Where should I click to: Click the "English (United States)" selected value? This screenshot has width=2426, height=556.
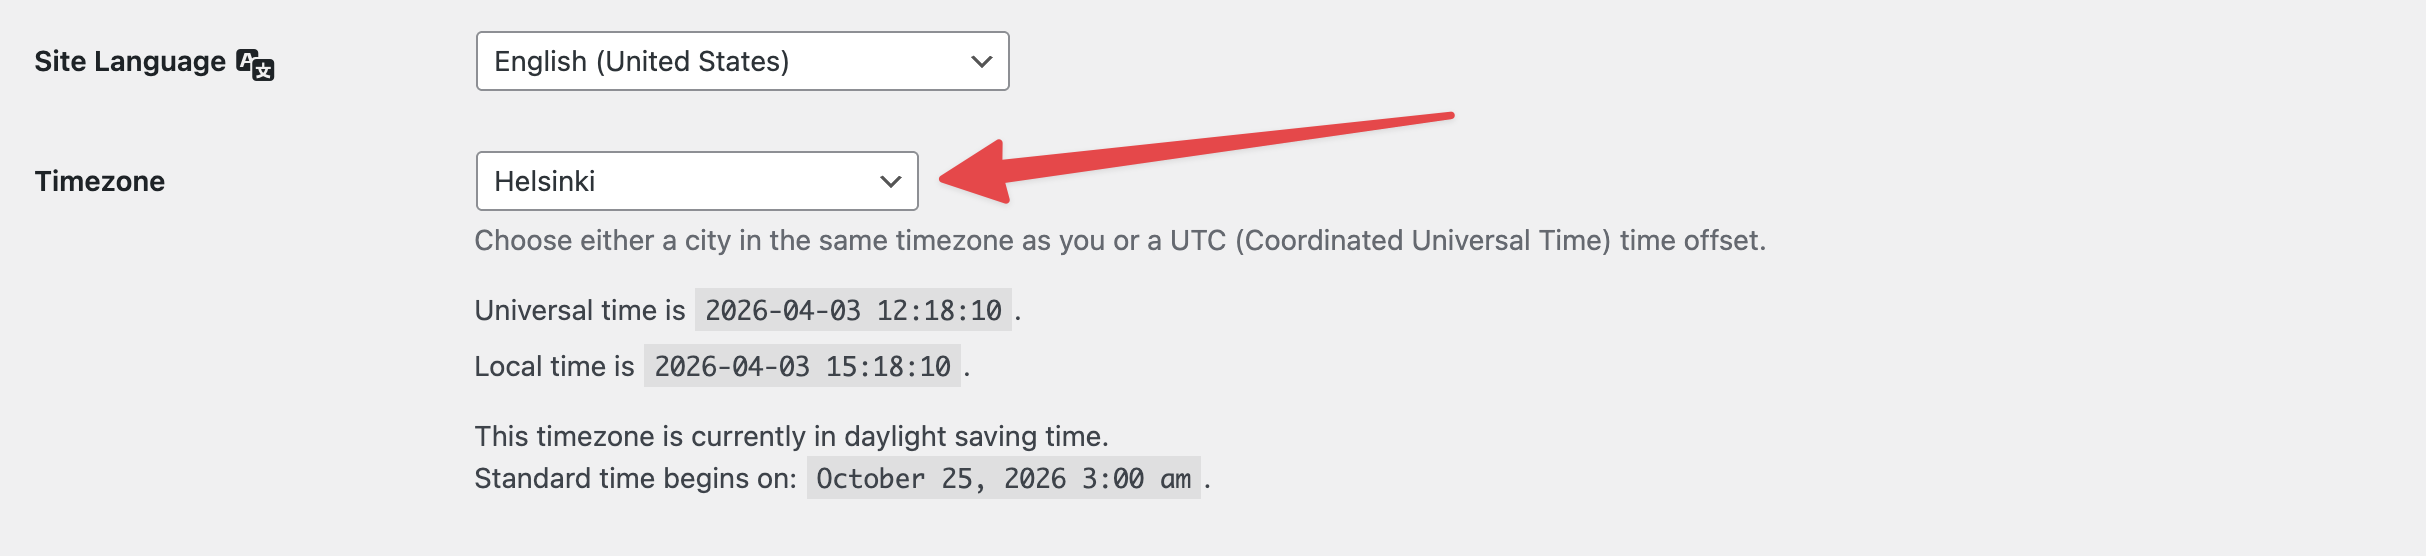[641, 61]
